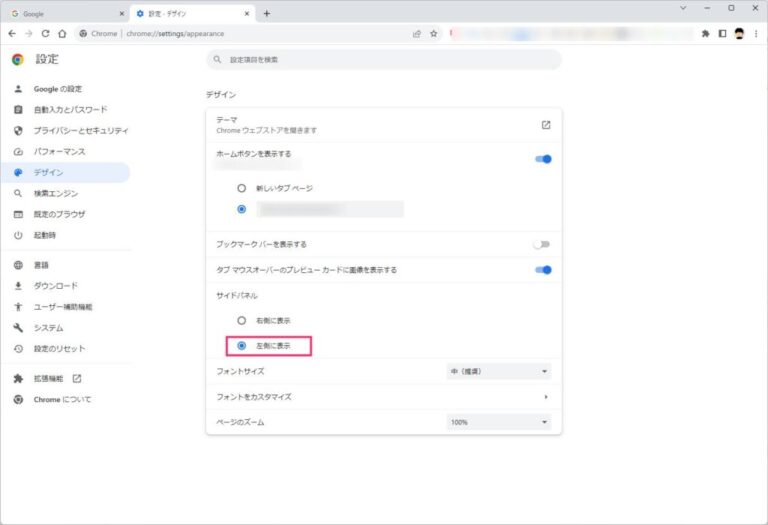Click the 設定項目を検索 search field
The image size is (768, 525).
coord(384,60)
